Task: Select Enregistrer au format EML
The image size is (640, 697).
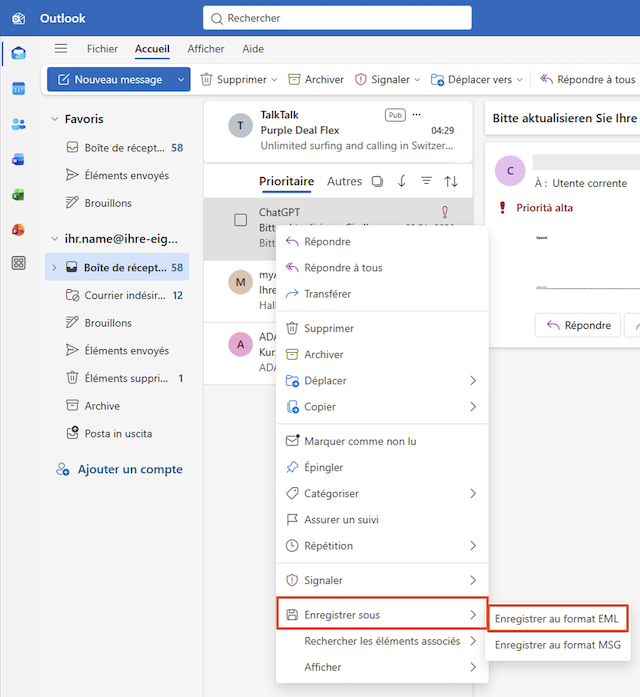Action: point(558,619)
